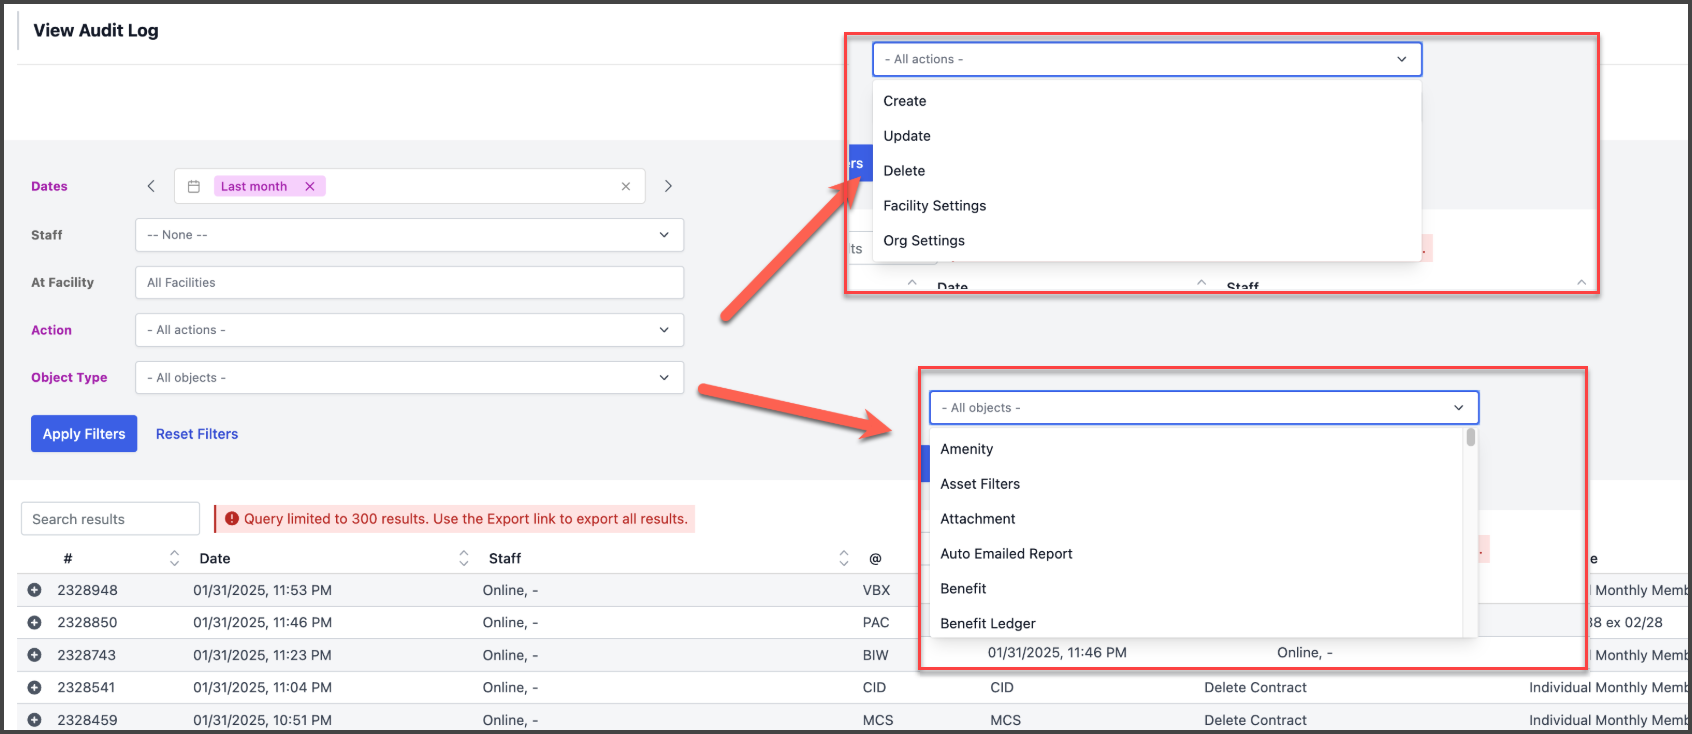Expand row 2328948 plus icon
Viewport: 1692px width, 734px height.
(x=34, y=590)
